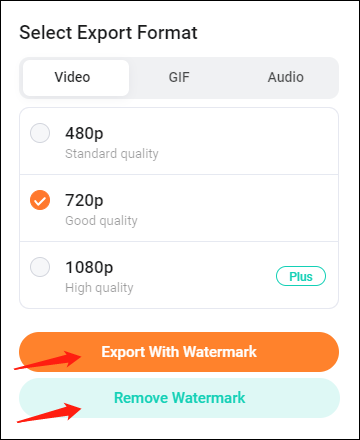Screen dimensions: 360x440
Task: Switch to the GIF tab
Action: [179, 78]
